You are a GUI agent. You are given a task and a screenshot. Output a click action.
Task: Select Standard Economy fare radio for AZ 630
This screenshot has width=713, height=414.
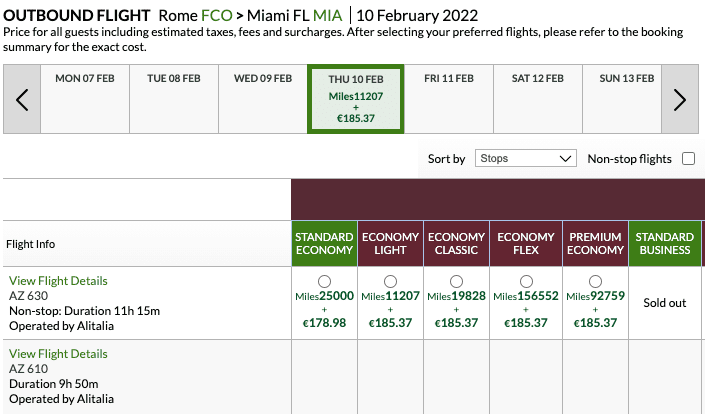324,281
